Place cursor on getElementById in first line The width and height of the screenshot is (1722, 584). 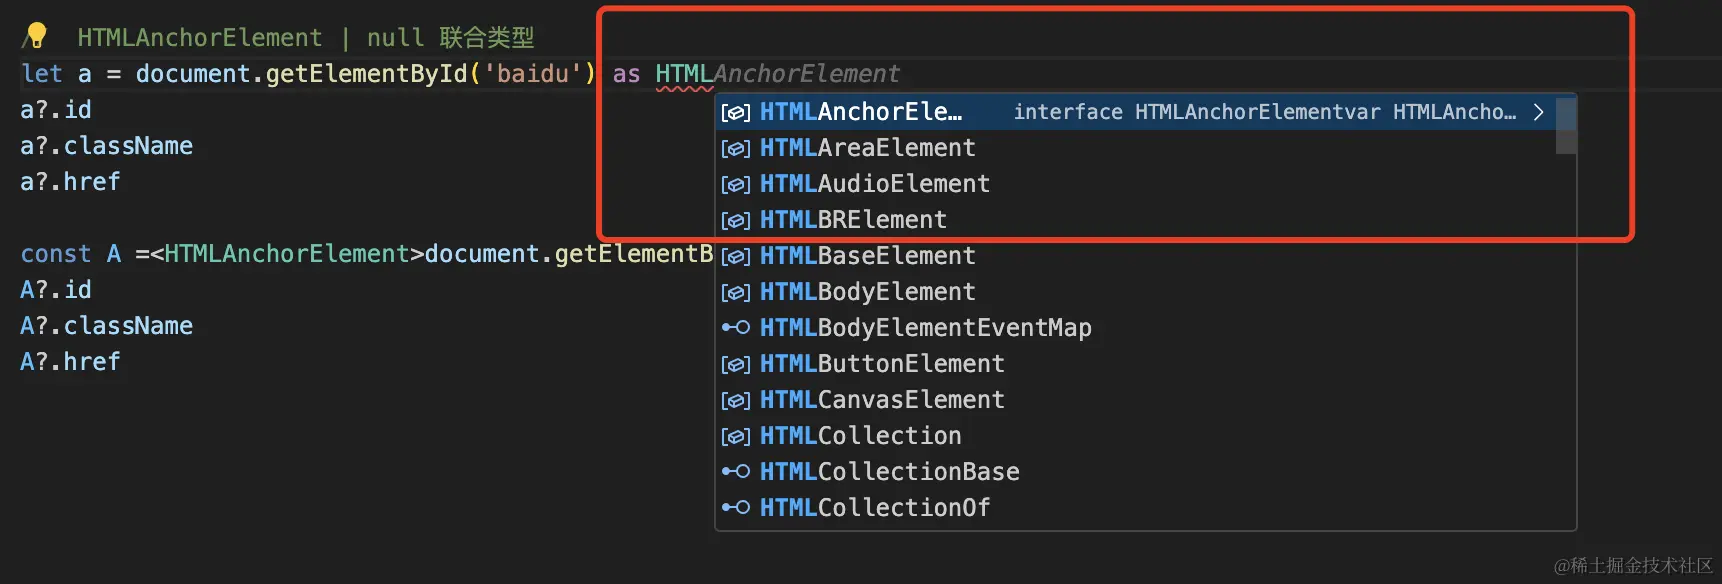(x=366, y=74)
